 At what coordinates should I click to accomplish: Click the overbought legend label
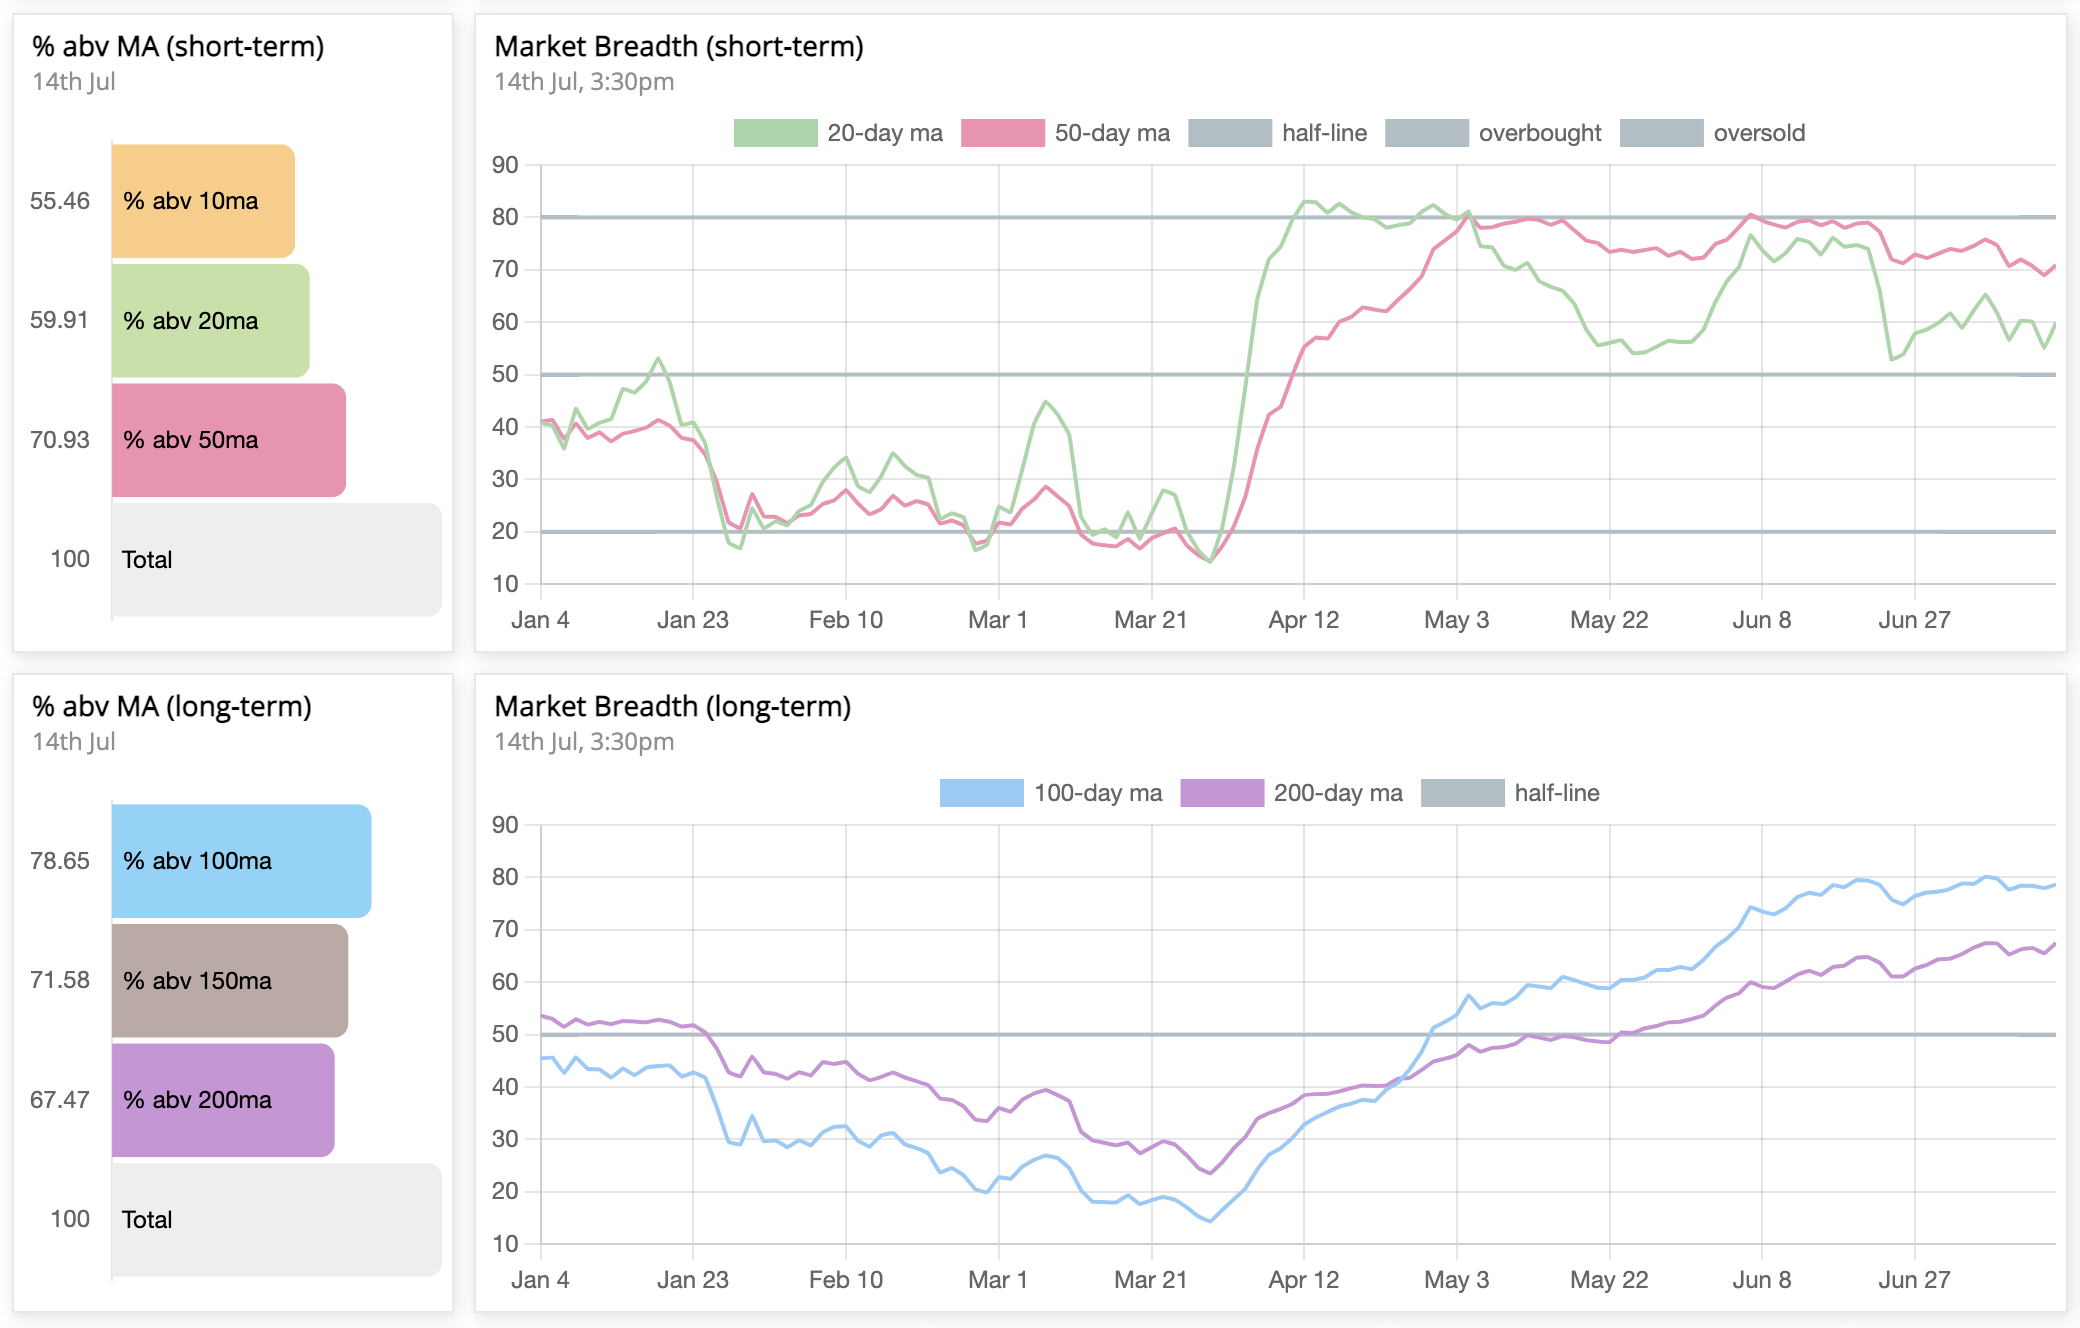pyautogui.click(x=1540, y=133)
